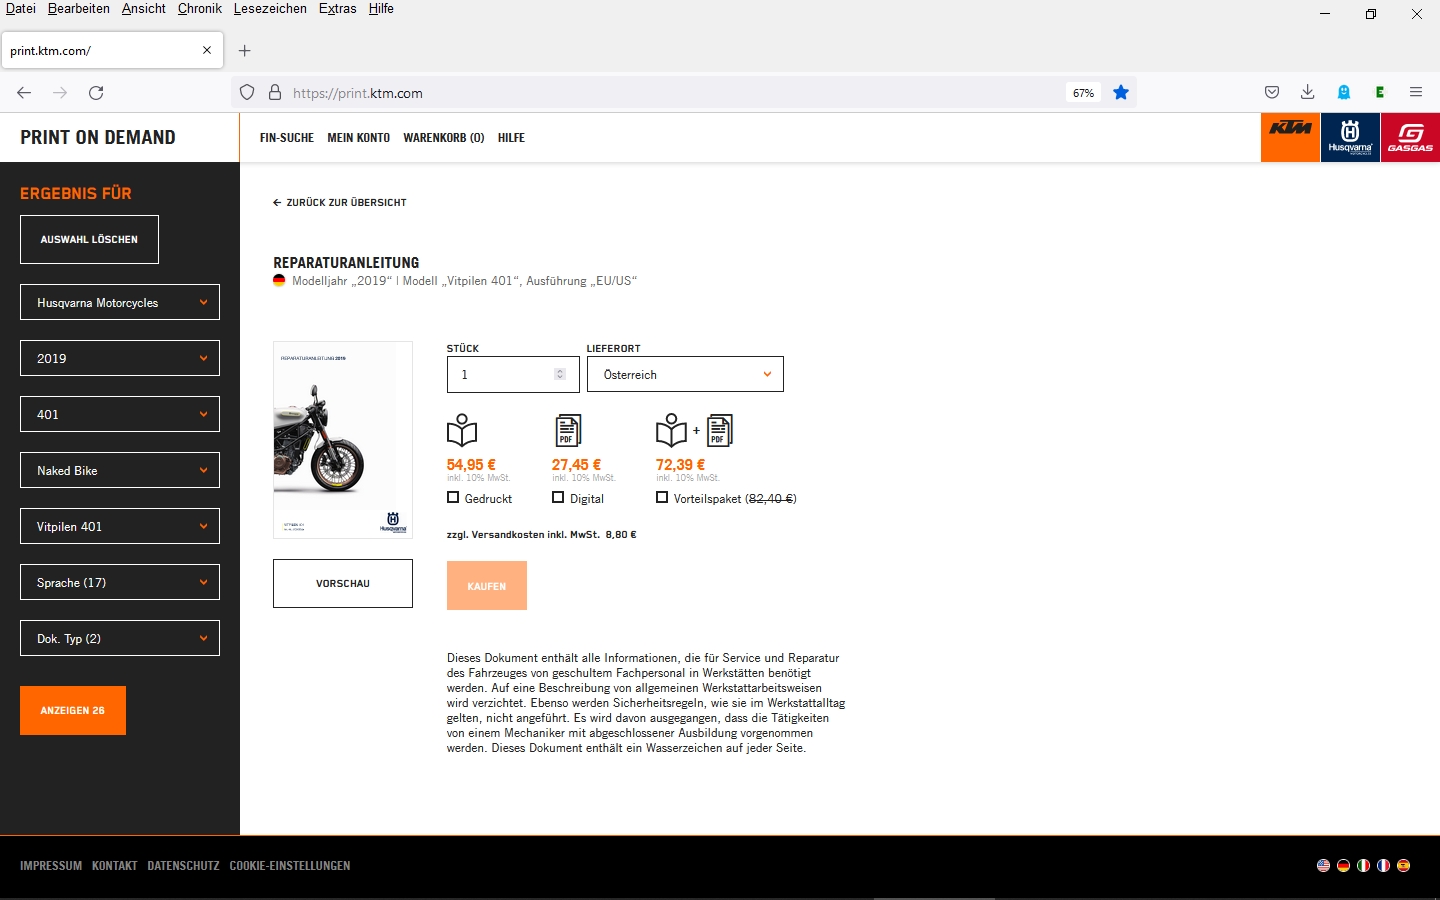Screen dimensions: 1440x900
Task: Open the FIN-SUCHE menu item
Action: point(286,138)
